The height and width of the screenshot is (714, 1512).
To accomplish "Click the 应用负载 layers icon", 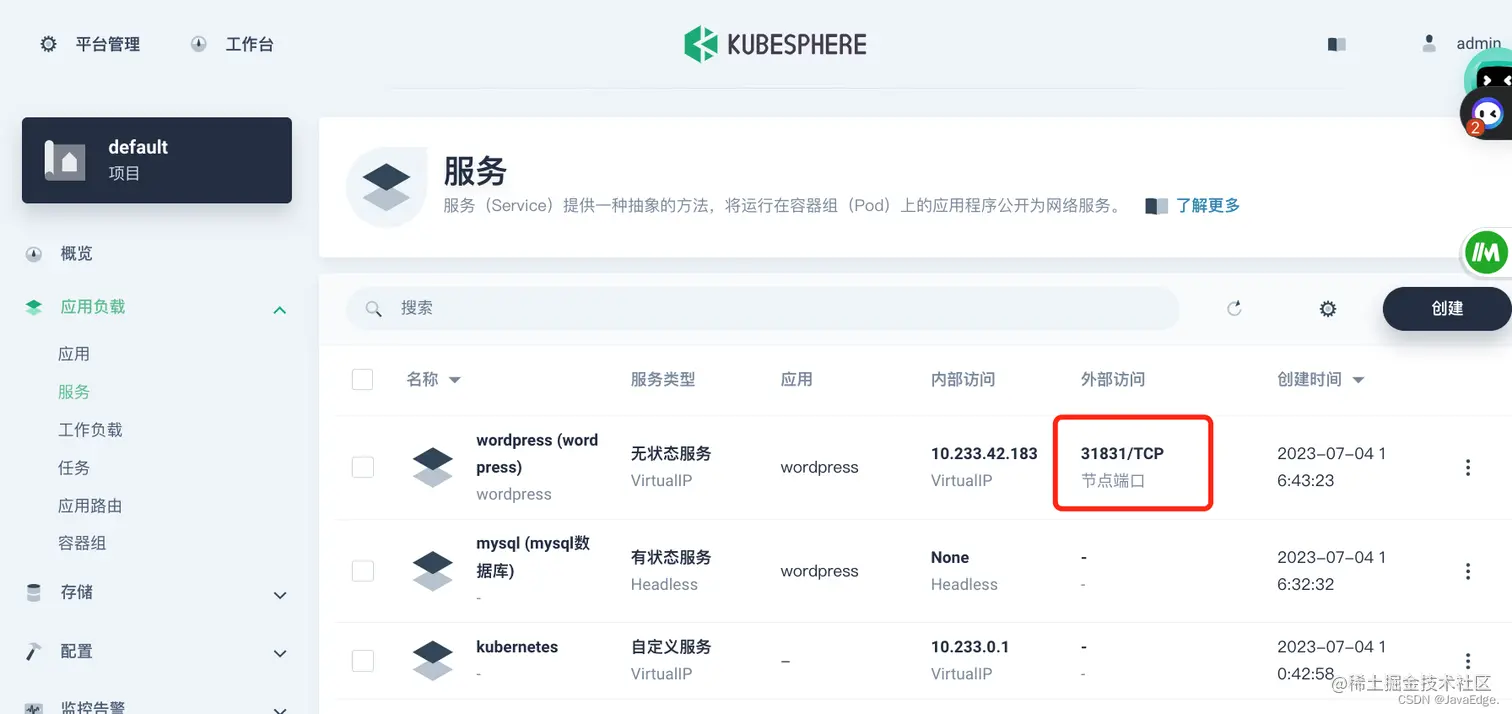I will tap(34, 307).
